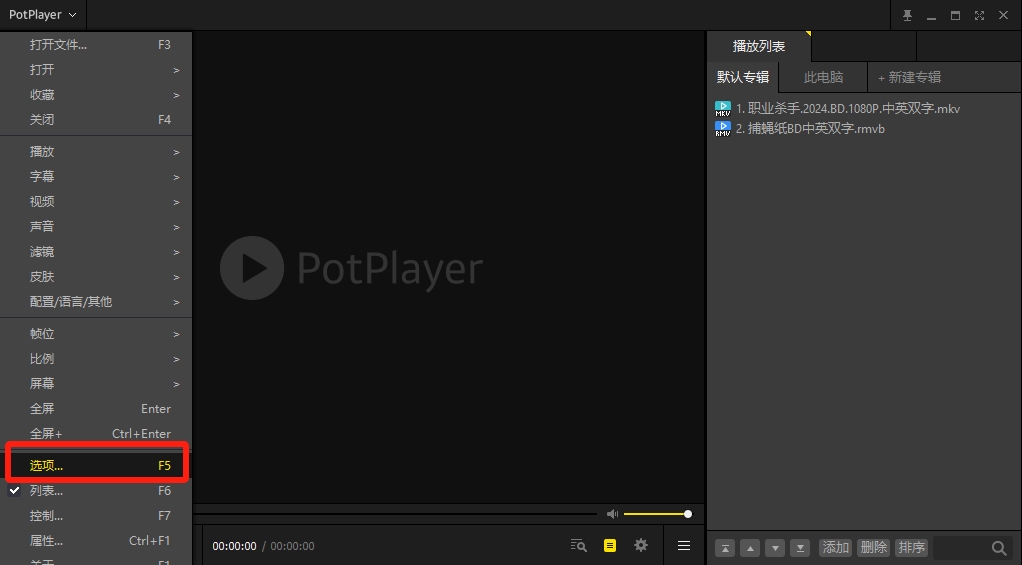1022x565 pixels.
Task: Expand the 比例 submenu
Action: [x=96, y=358]
